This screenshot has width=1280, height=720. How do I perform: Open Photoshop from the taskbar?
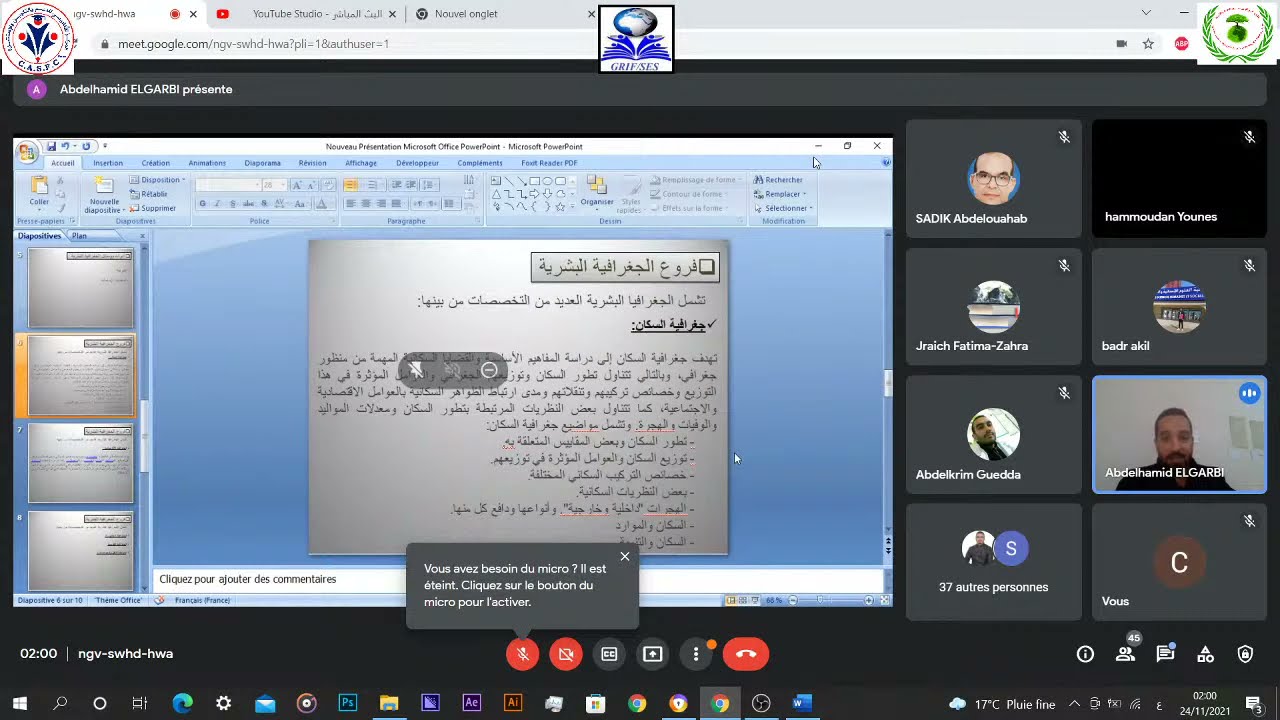click(347, 703)
